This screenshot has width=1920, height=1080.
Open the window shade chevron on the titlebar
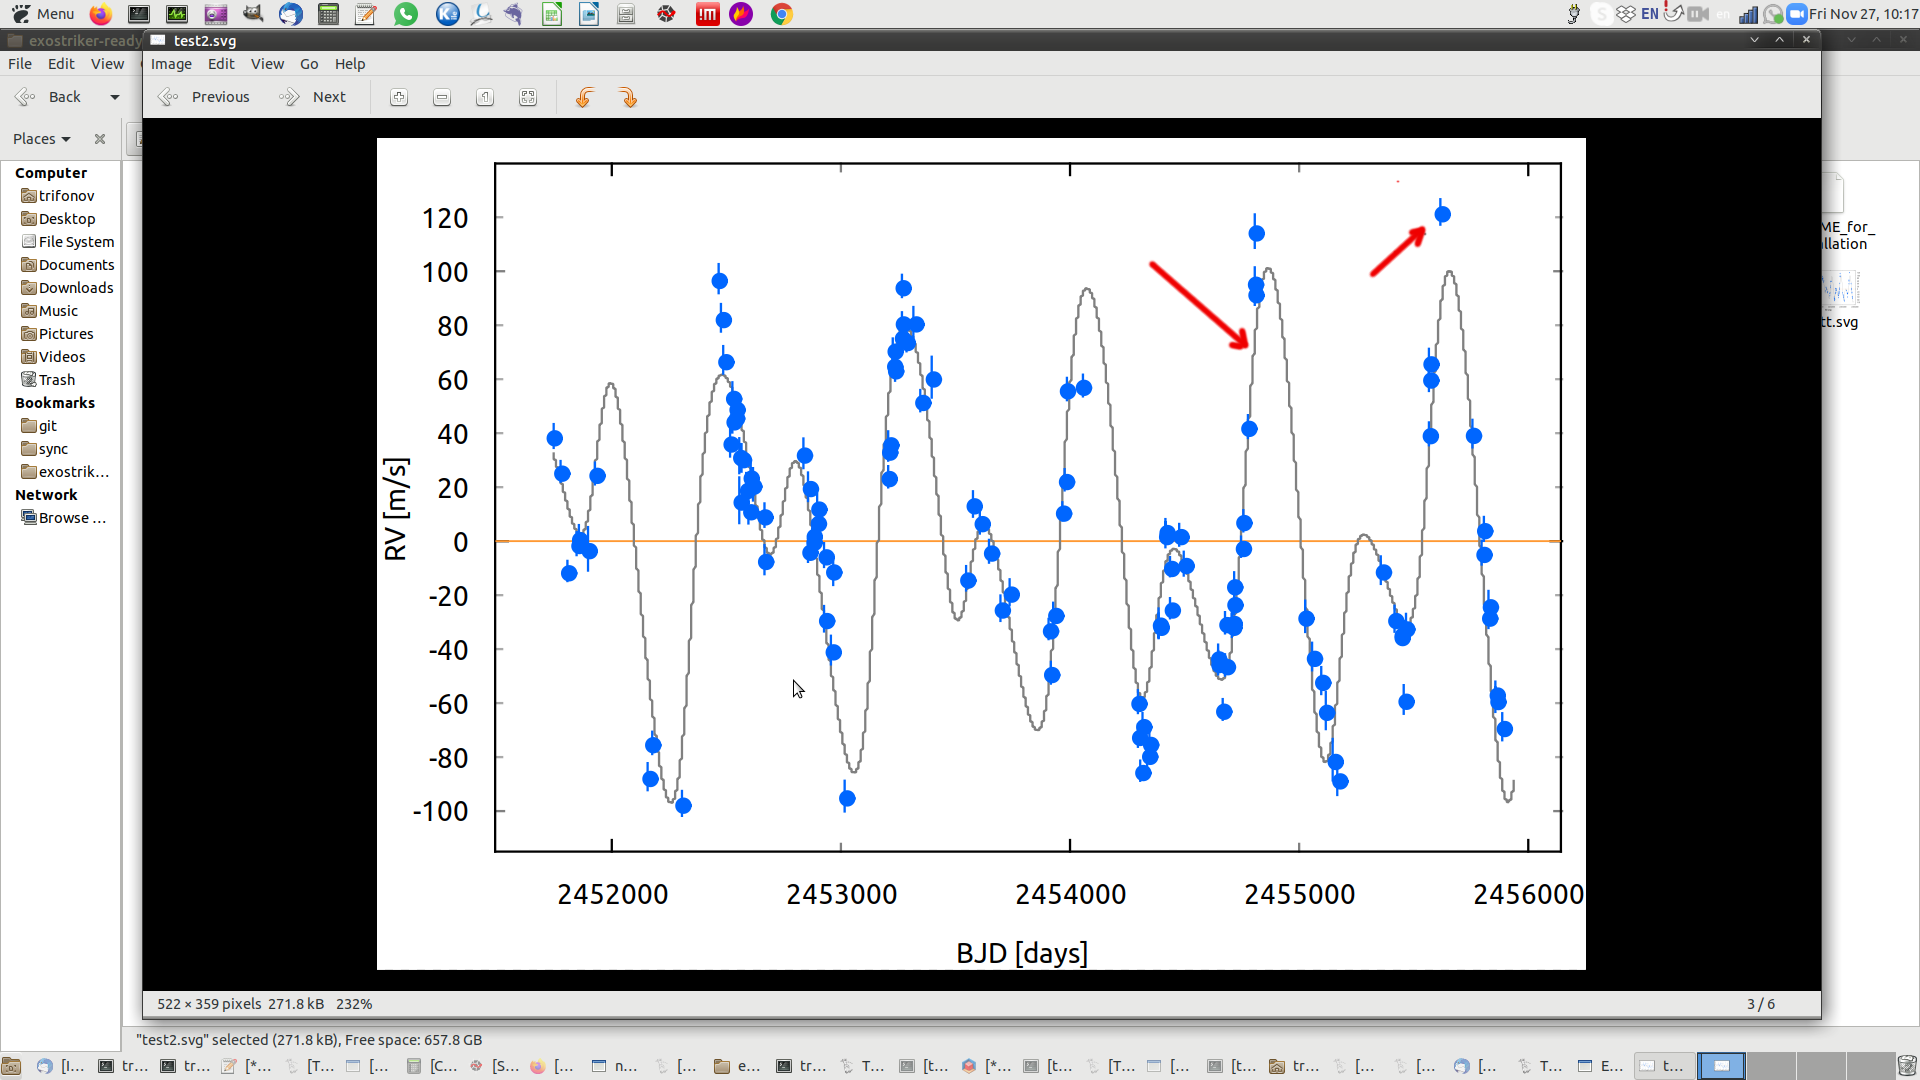click(x=1755, y=39)
